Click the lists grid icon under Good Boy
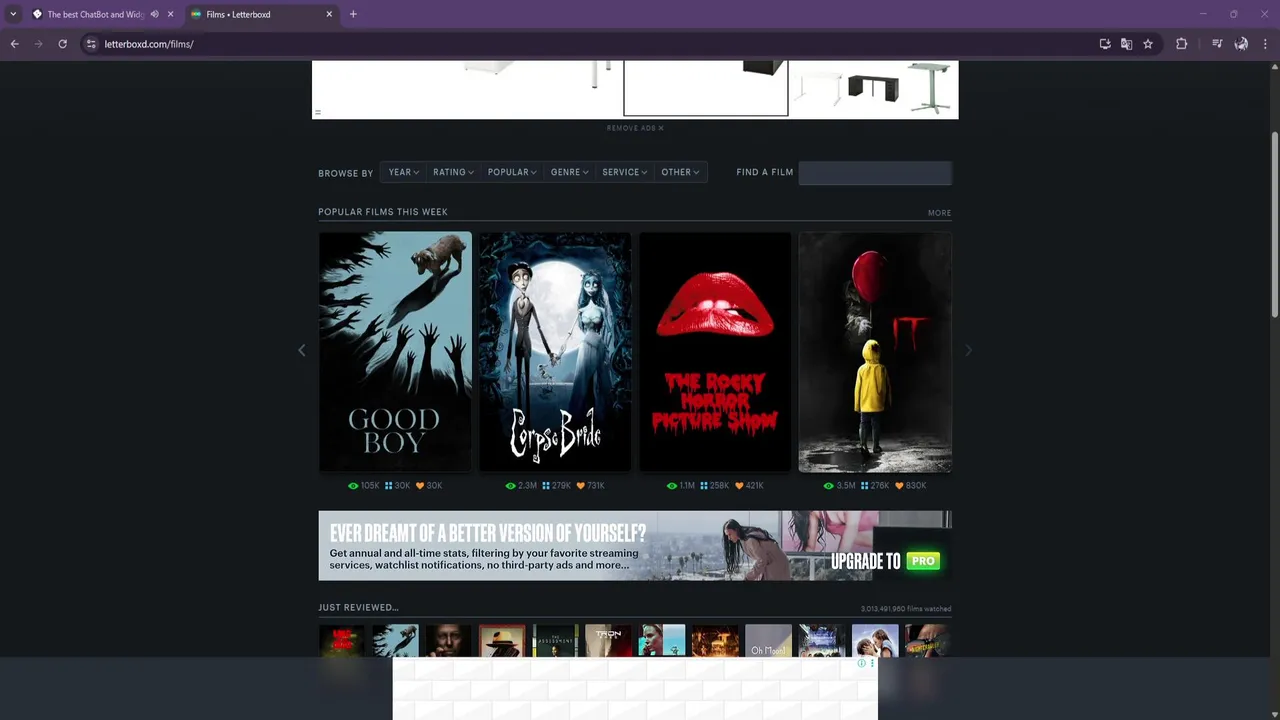 point(389,486)
